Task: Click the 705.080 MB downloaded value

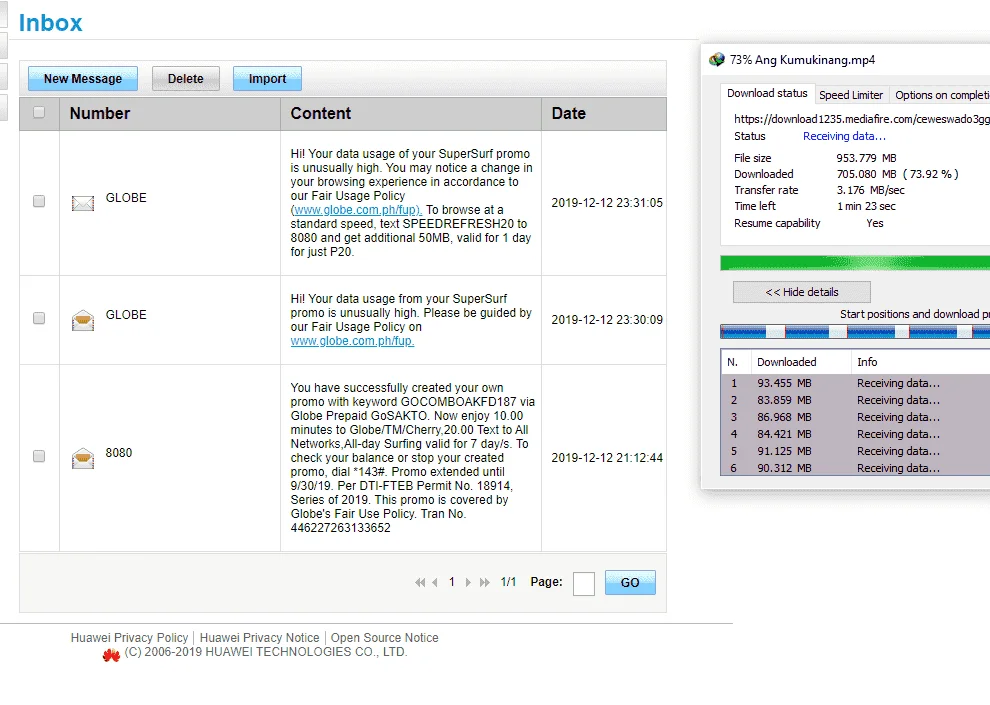Action: coord(866,174)
